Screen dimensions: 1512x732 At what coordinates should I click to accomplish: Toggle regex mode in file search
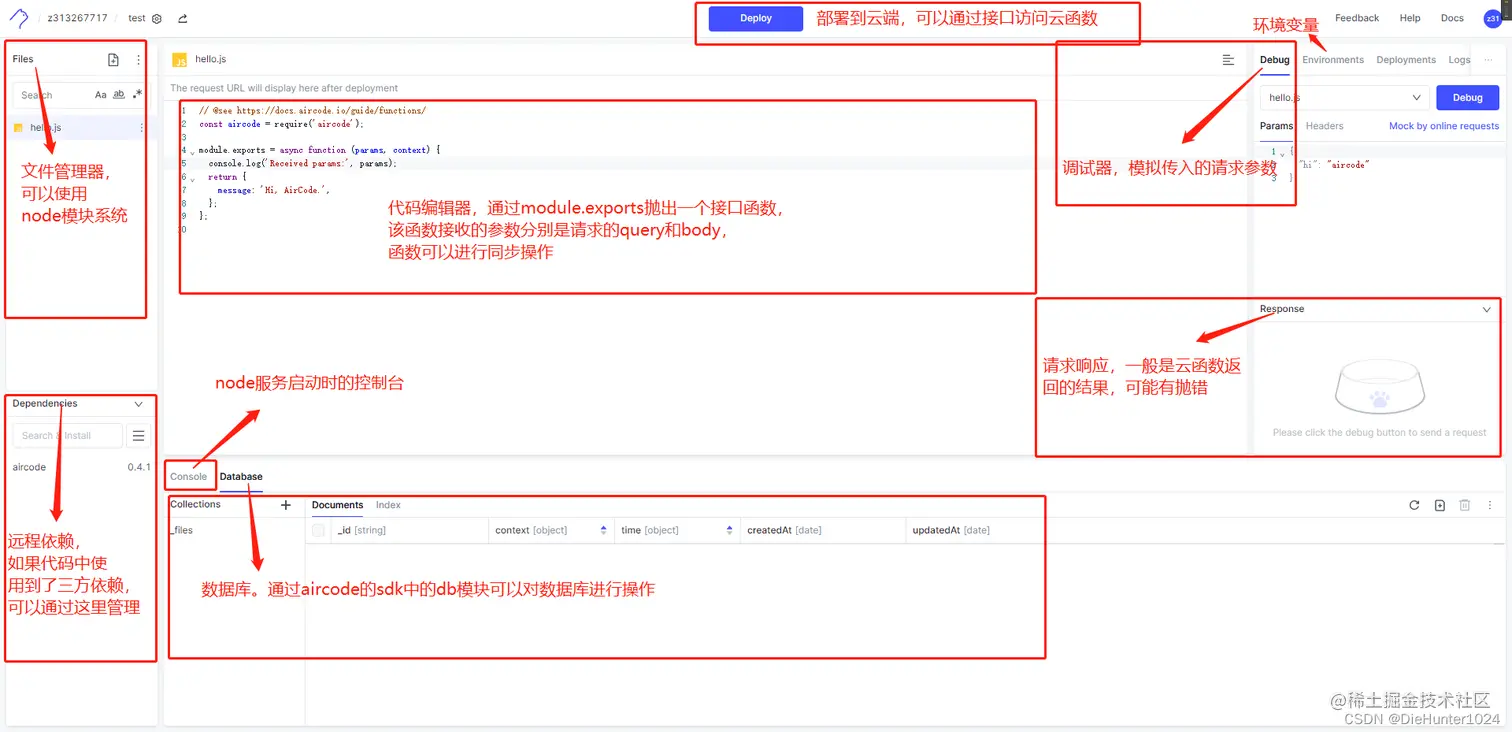[x=137, y=95]
